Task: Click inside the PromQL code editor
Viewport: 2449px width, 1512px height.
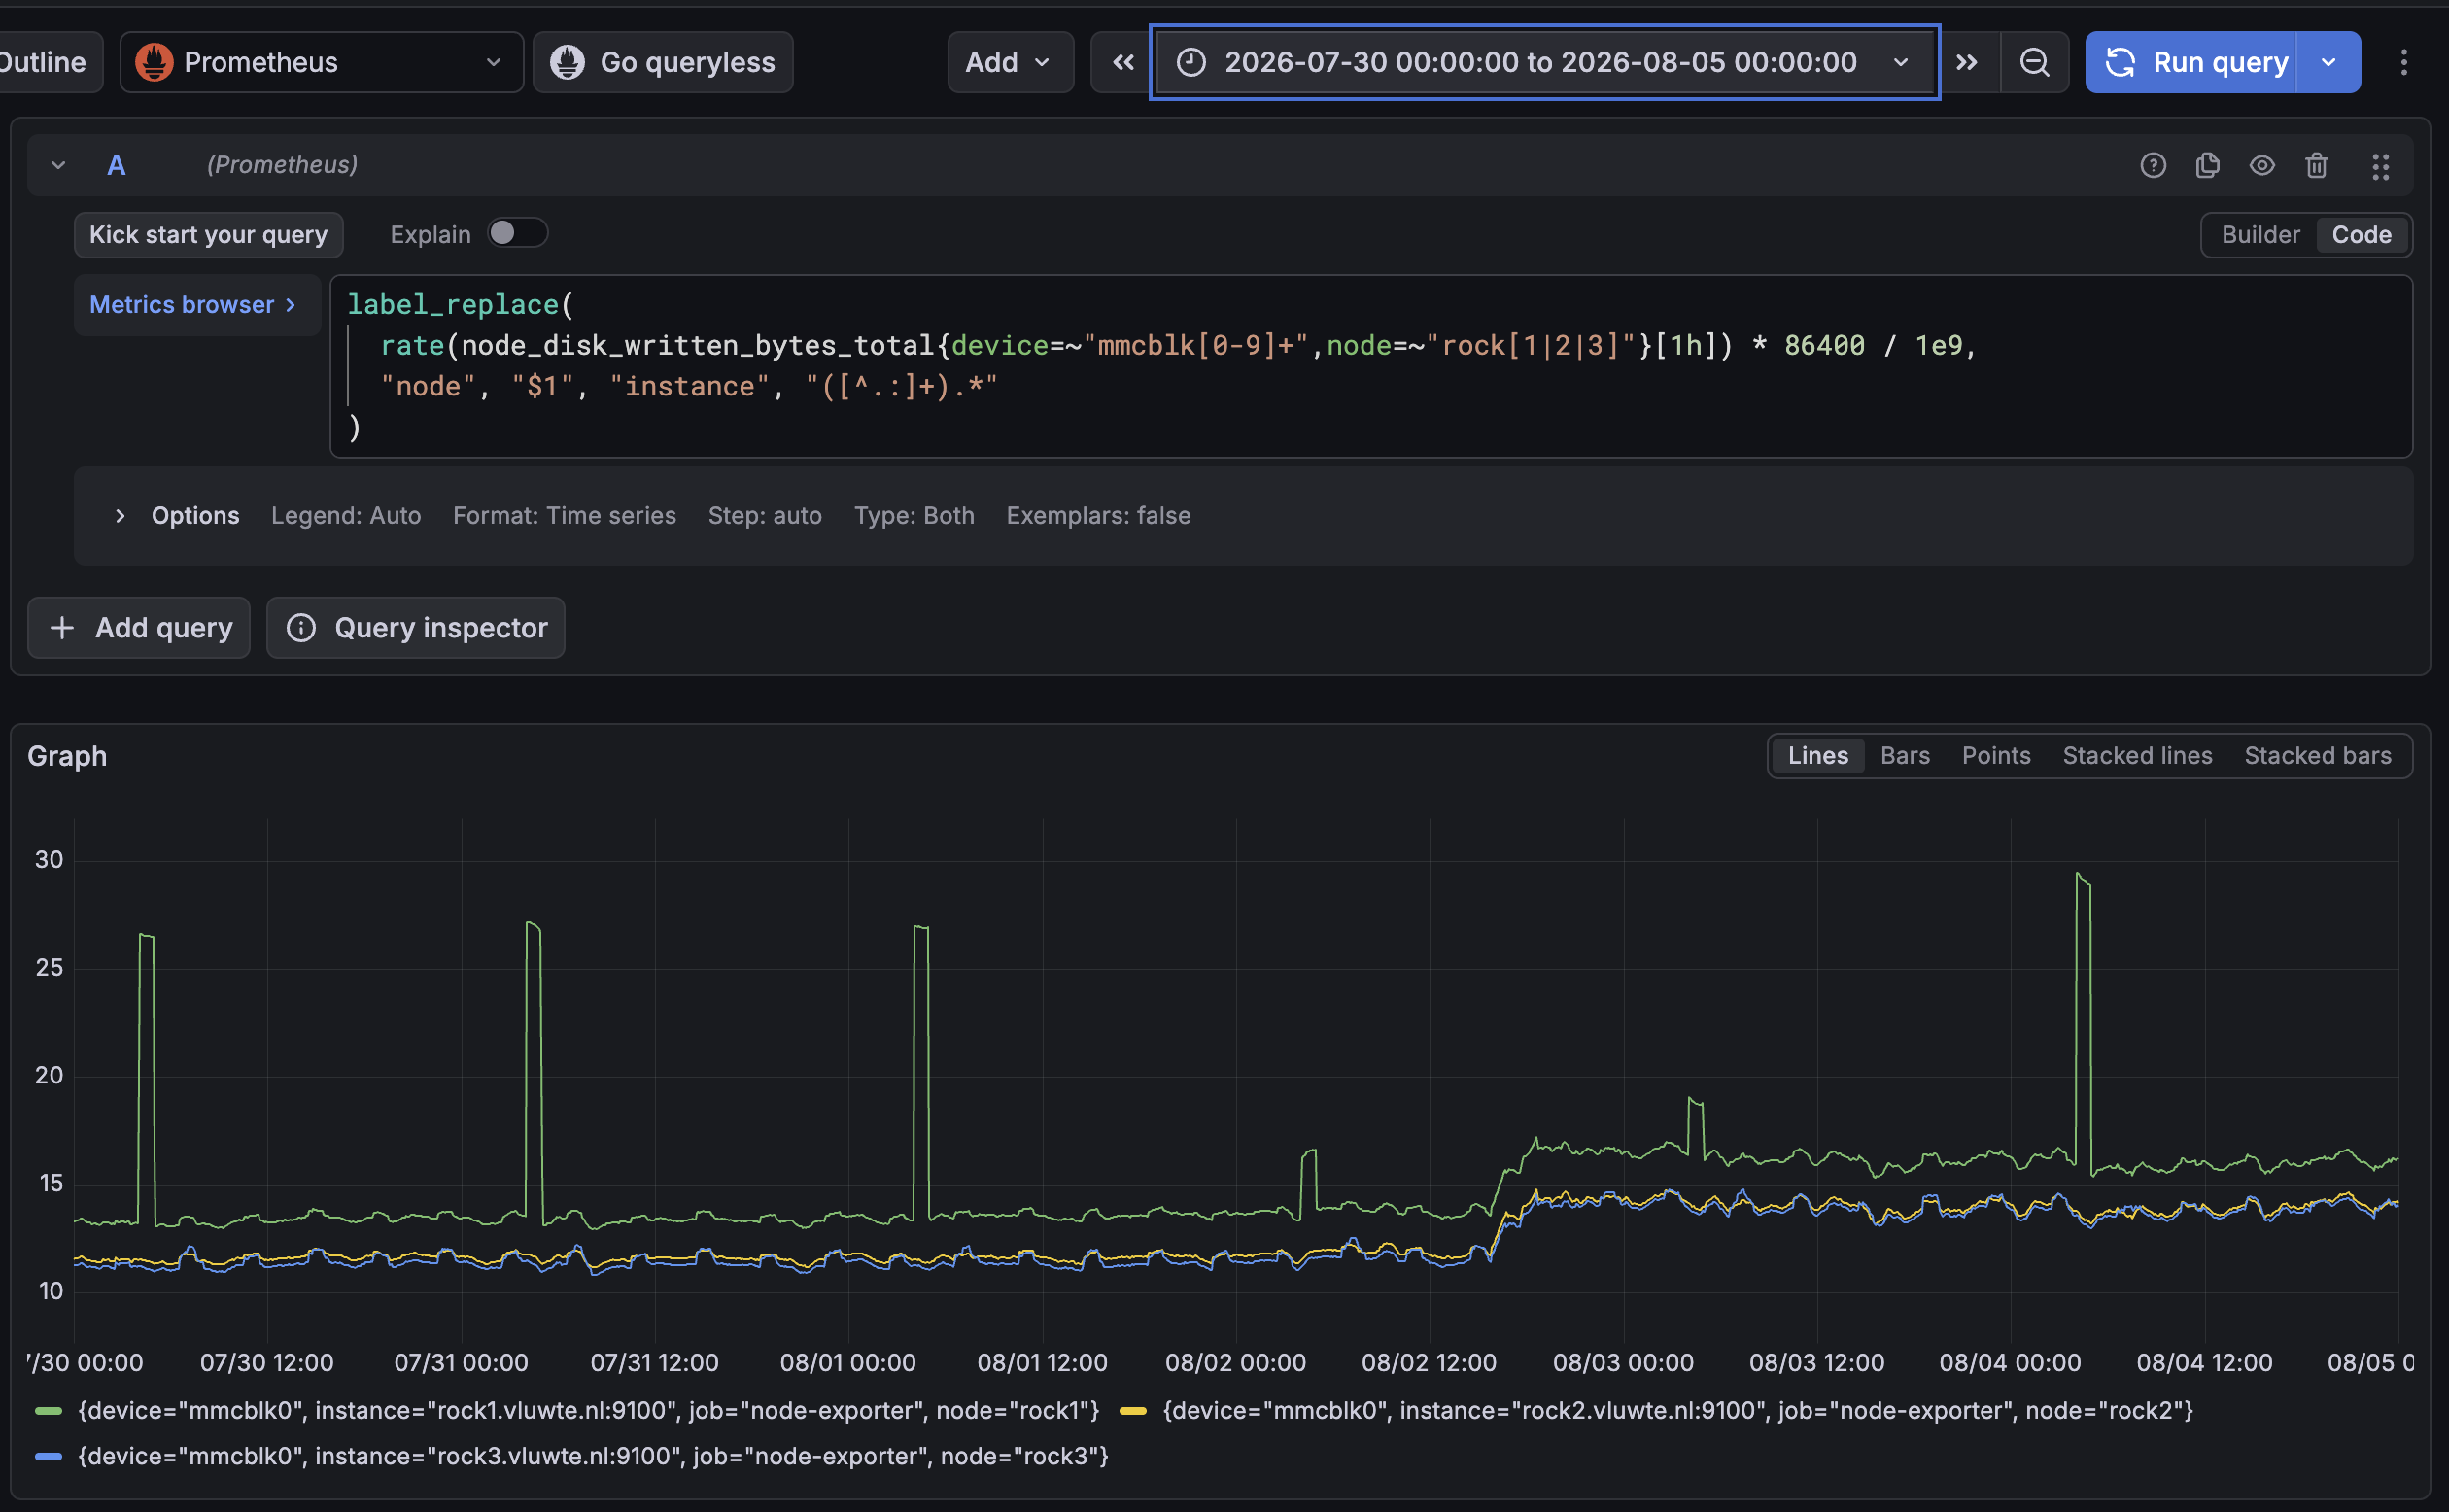Action: pyautogui.click(x=1371, y=366)
